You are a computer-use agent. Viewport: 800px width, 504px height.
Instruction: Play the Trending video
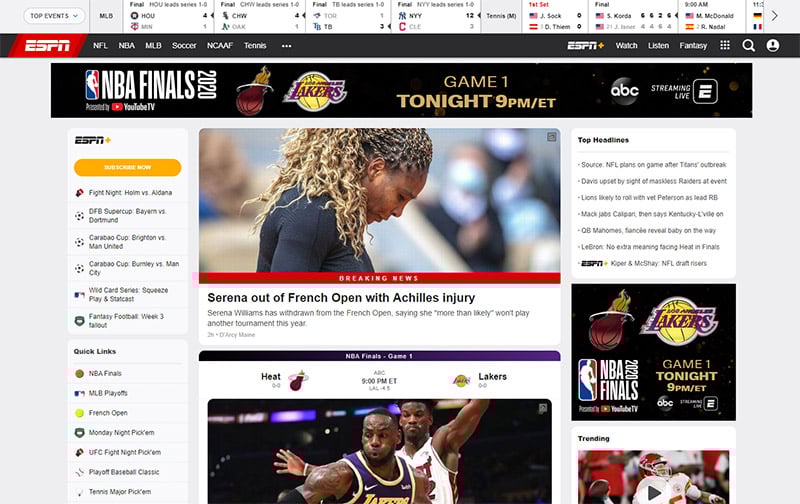click(x=653, y=492)
